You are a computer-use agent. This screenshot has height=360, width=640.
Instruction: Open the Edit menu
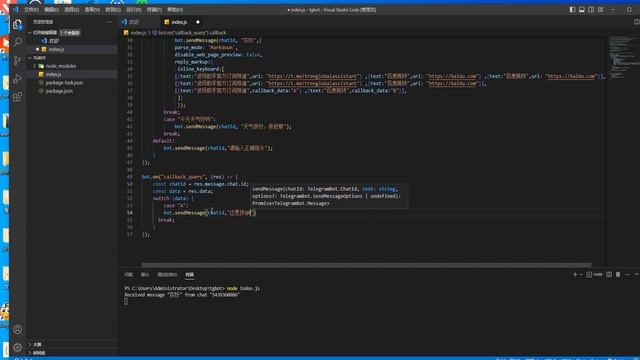click(51, 9)
